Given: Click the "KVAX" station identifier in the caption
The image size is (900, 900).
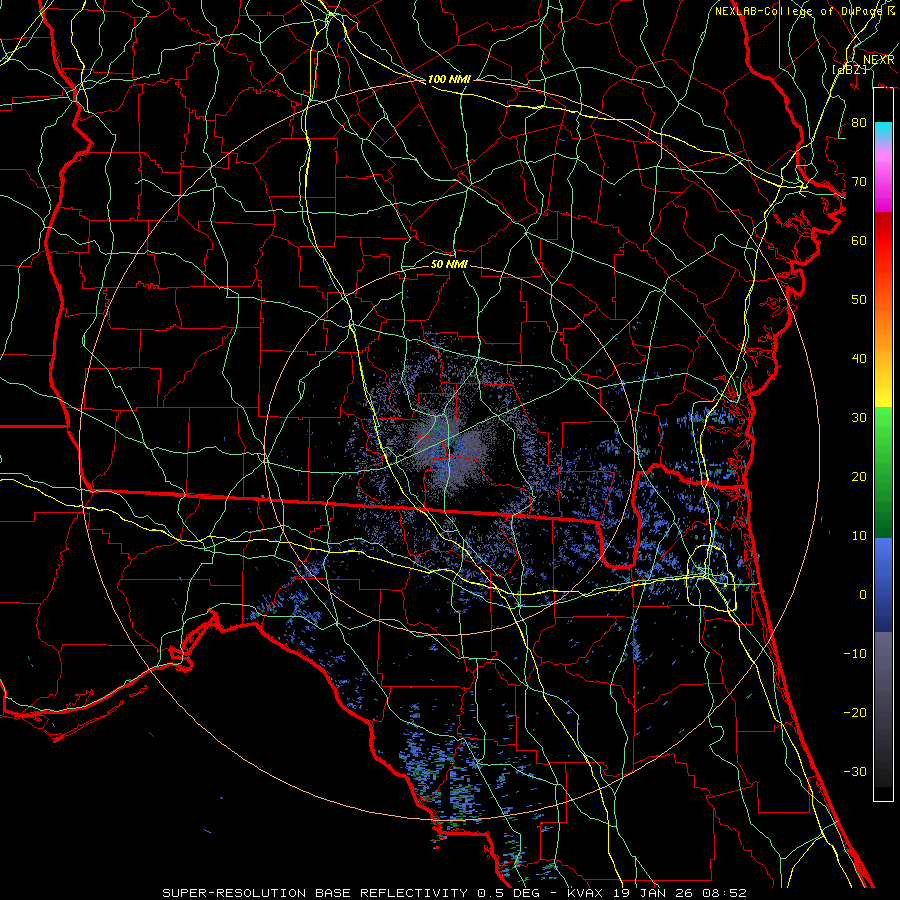Looking at the screenshot, I should pyautogui.click(x=584, y=893).
